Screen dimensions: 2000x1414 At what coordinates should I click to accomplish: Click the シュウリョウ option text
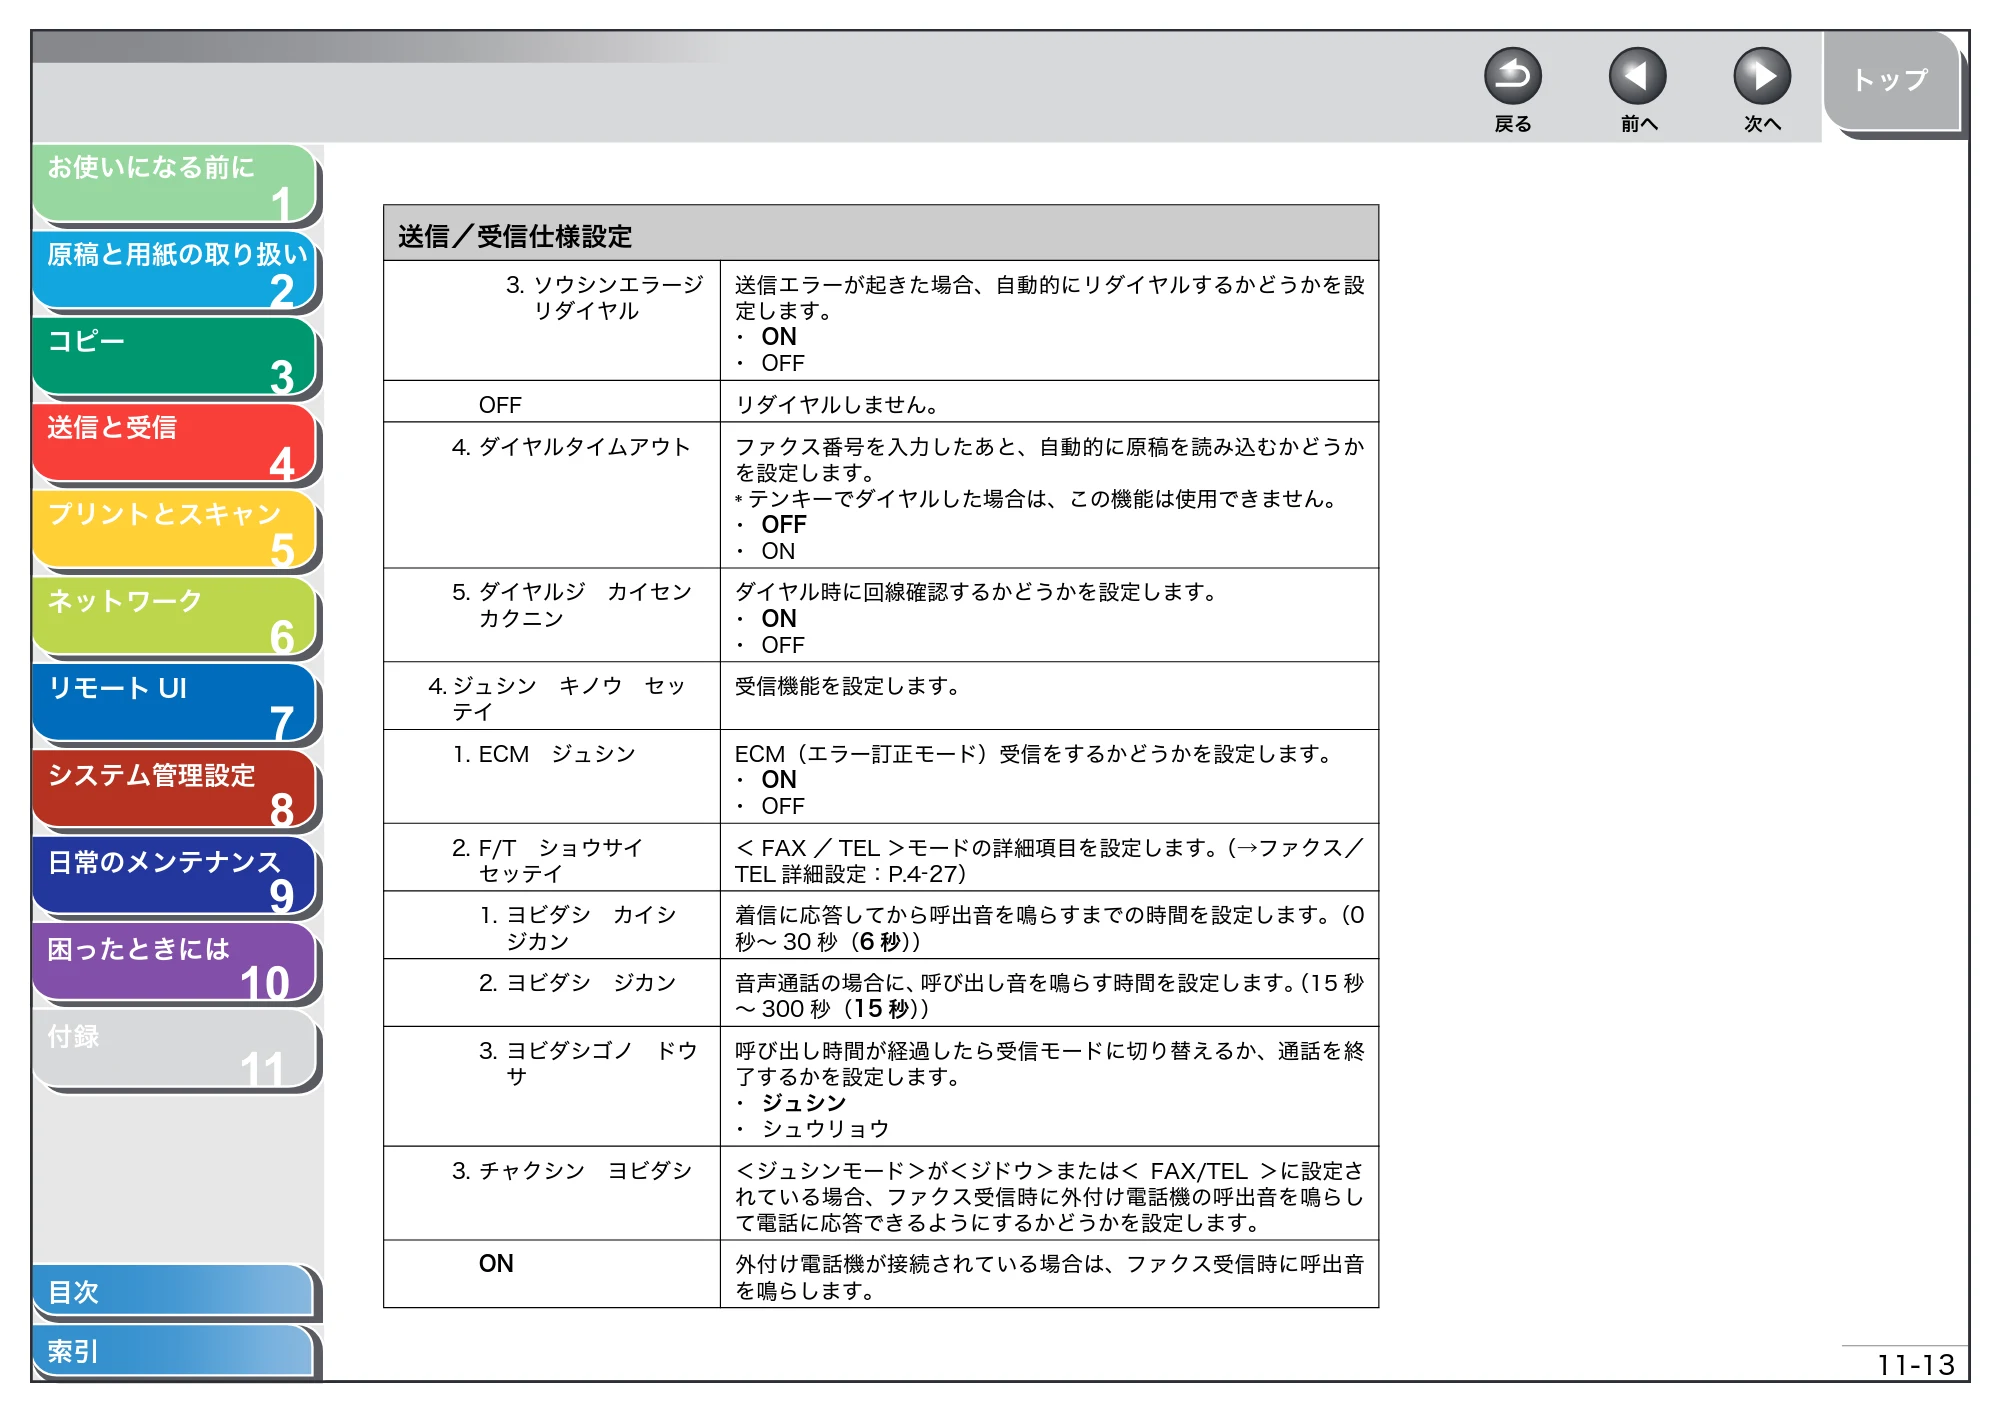pyautogui.click(x=825, y=1129)
